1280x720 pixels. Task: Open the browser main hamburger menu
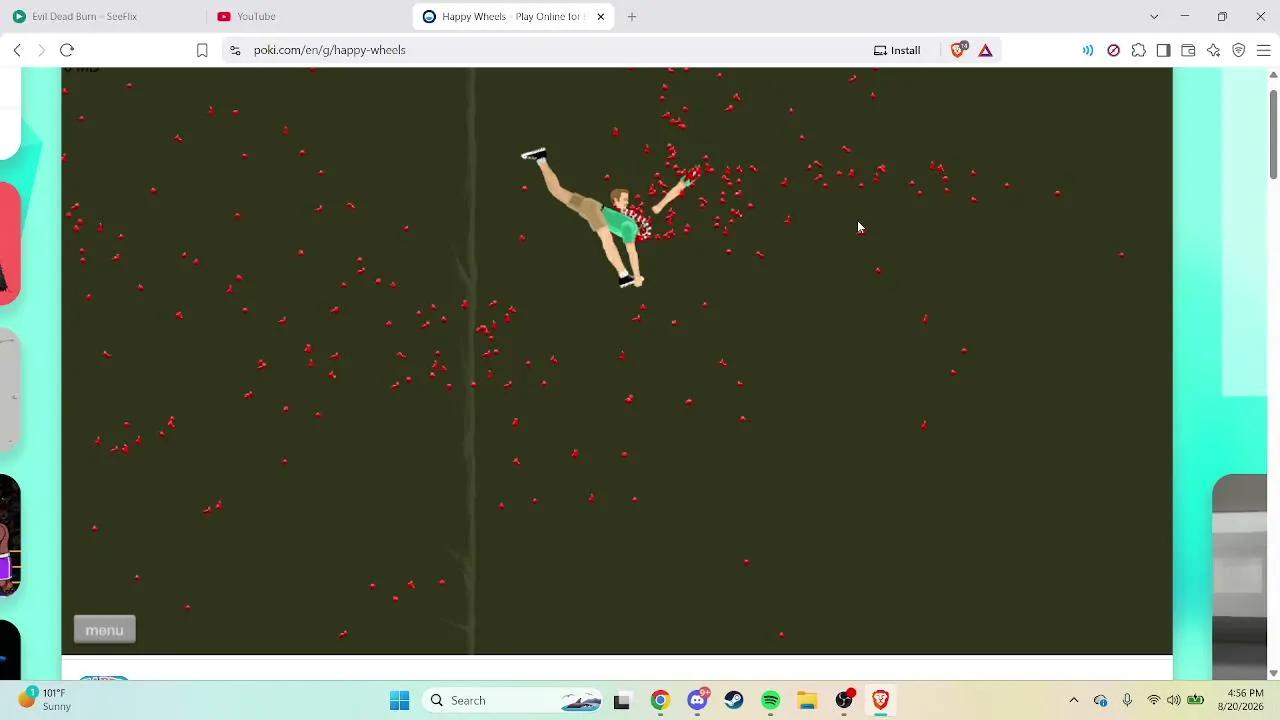point(1263,50)
